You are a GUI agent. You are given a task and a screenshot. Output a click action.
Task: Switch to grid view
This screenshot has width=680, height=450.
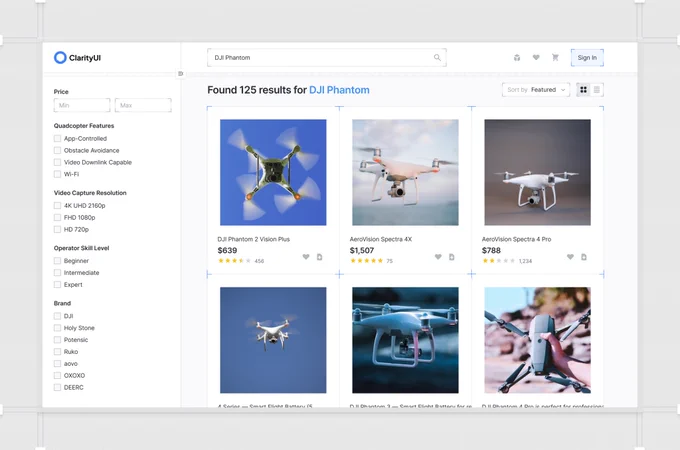click(x=583, y=90)
